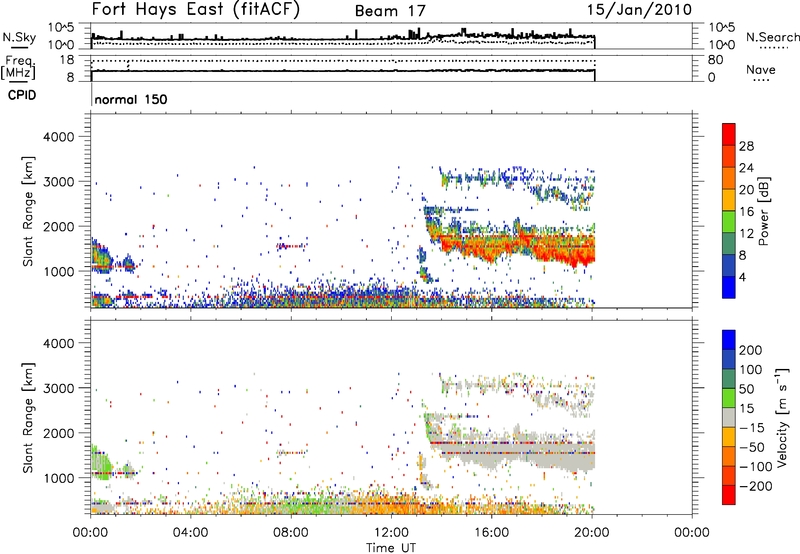Click the "Power [dB]" colorbar title
Viewport: 800px width, 554px height.
763,211
